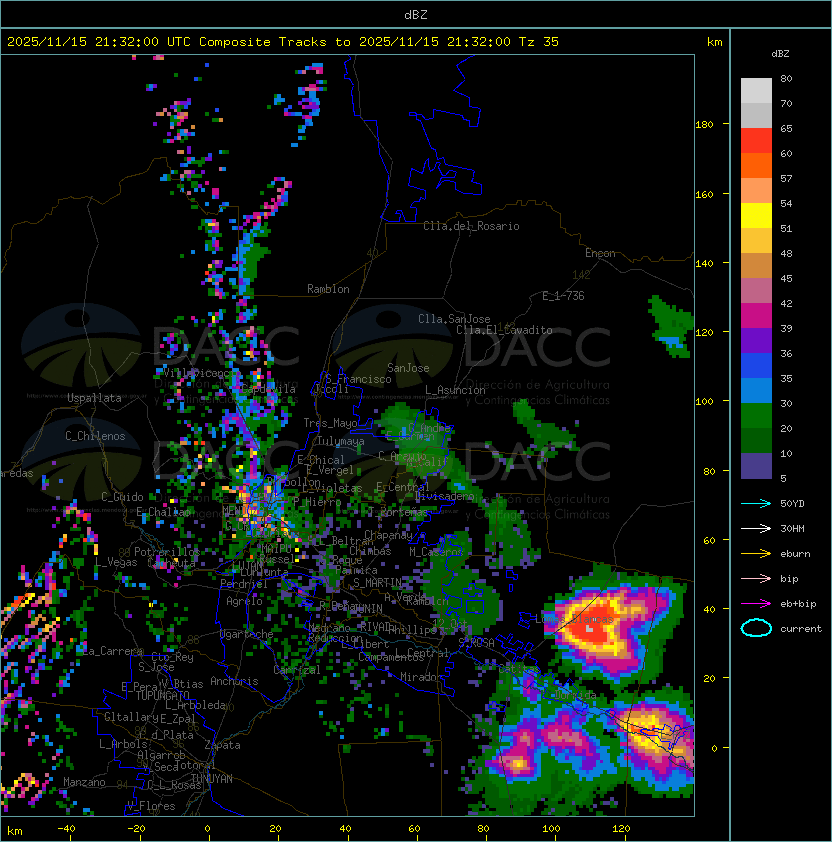Click the Manzano place label
This screenshot has height=842, width=832.
click(84, 782)
